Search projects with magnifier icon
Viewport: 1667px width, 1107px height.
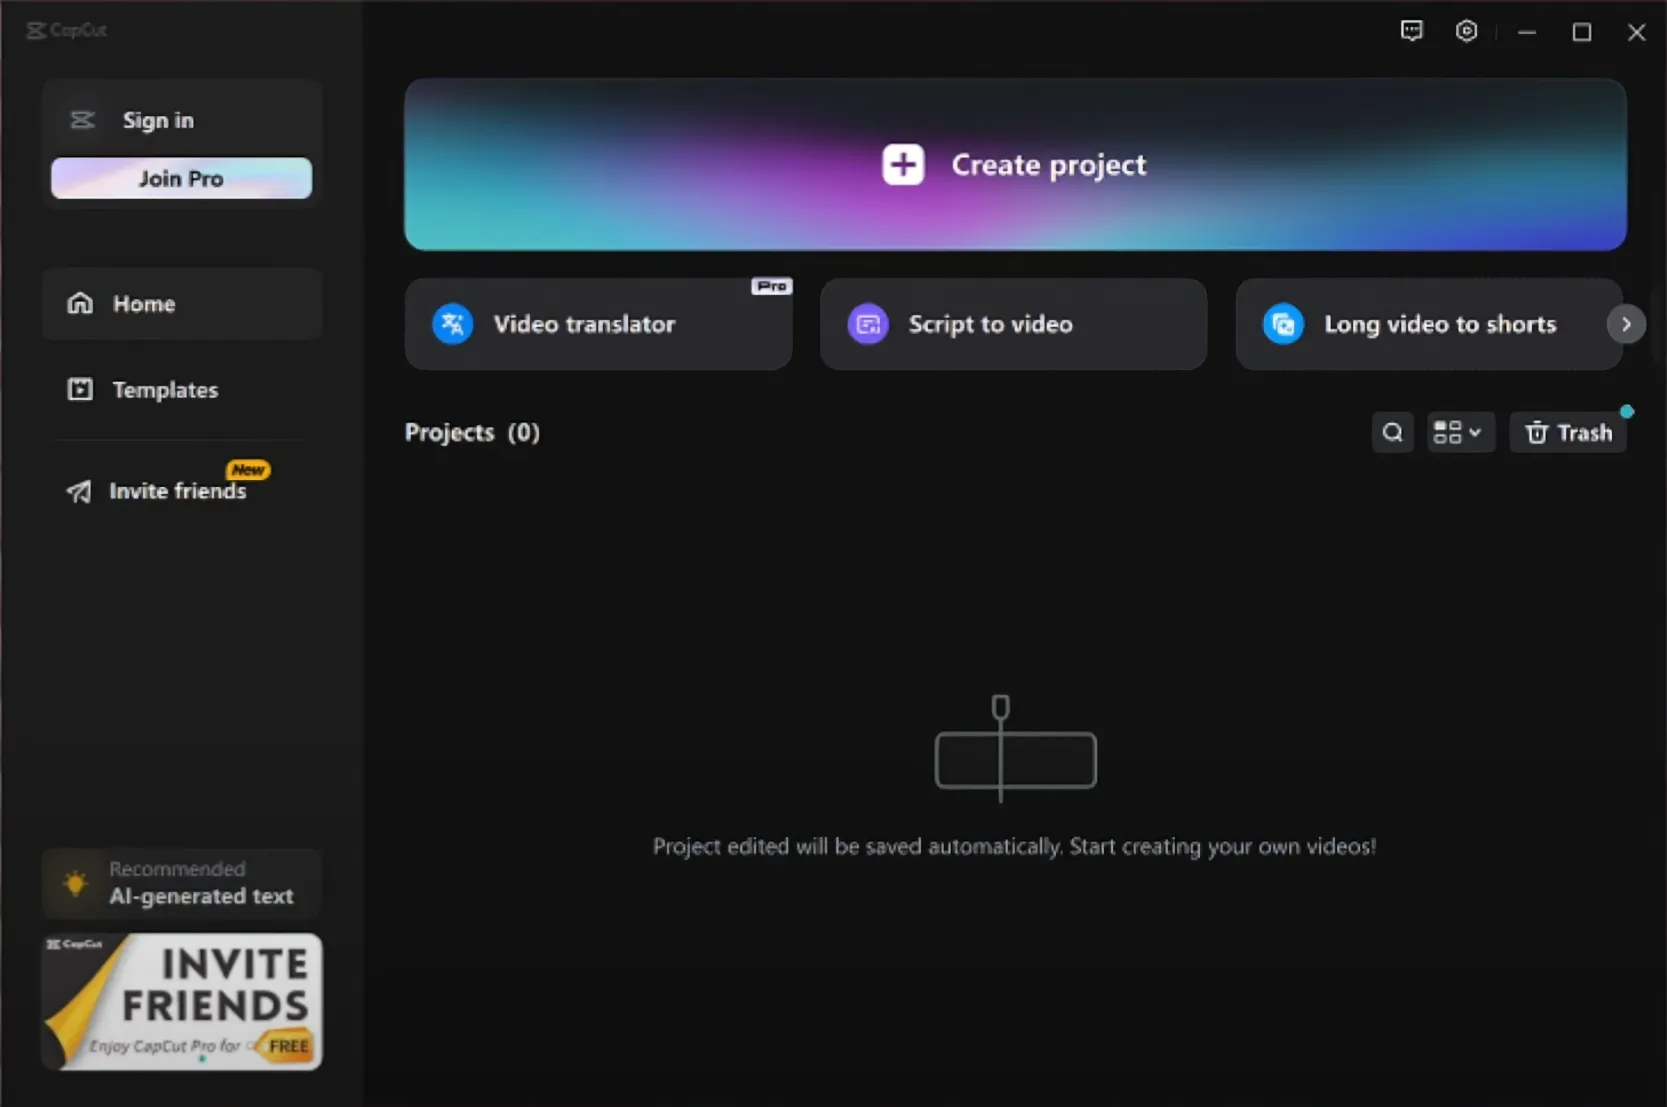[x=1392, y=433]
